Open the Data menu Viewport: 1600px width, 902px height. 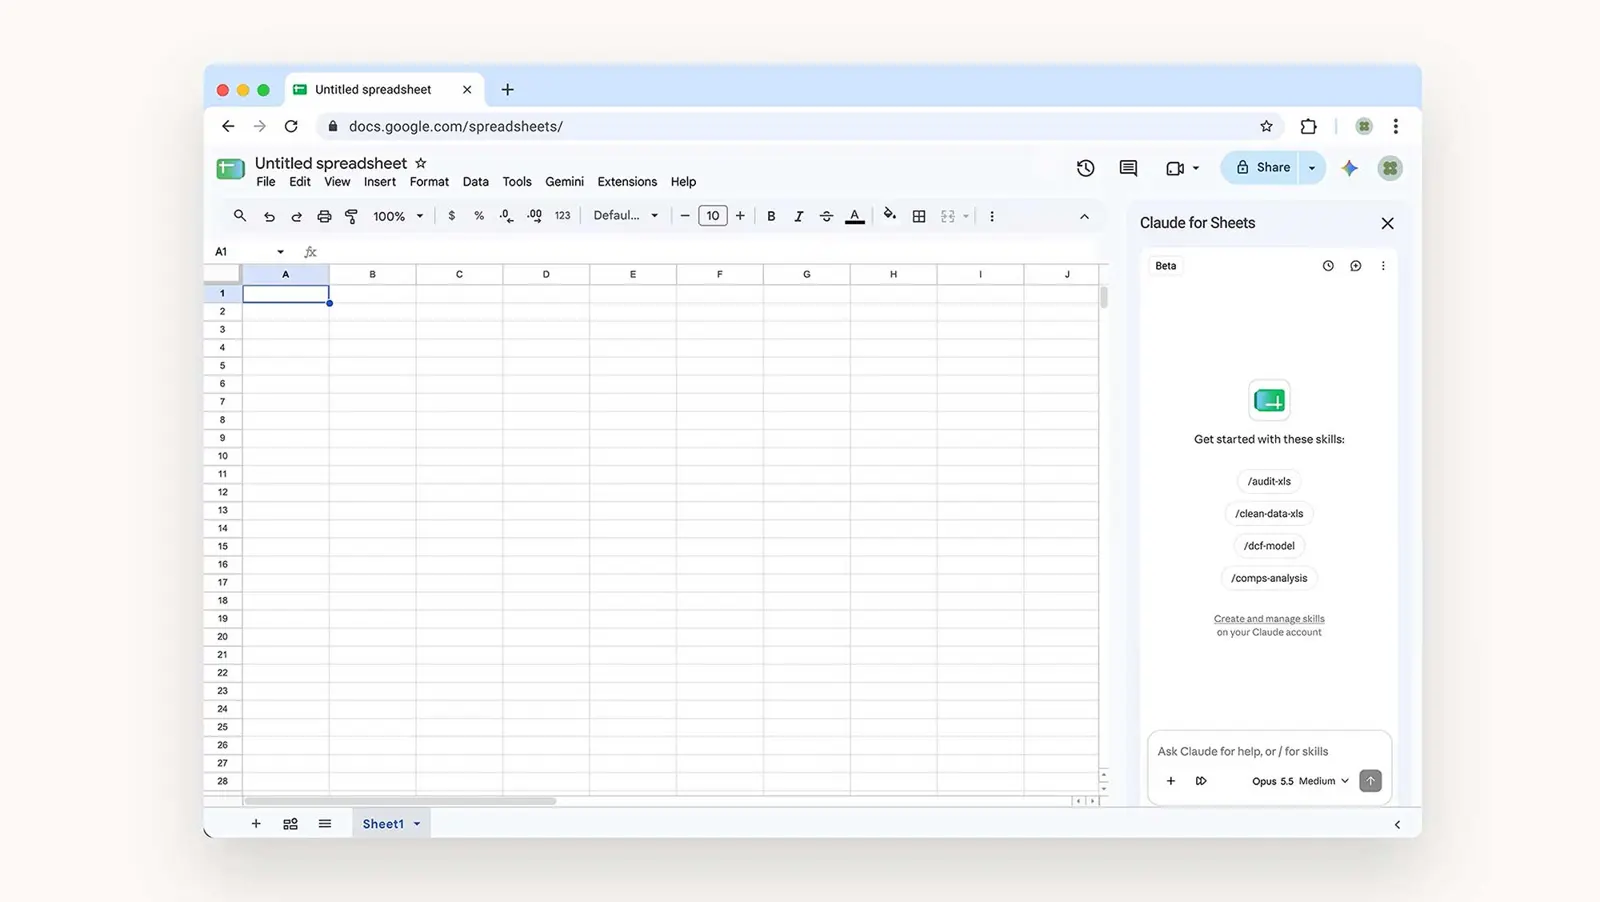pos(476,182)
